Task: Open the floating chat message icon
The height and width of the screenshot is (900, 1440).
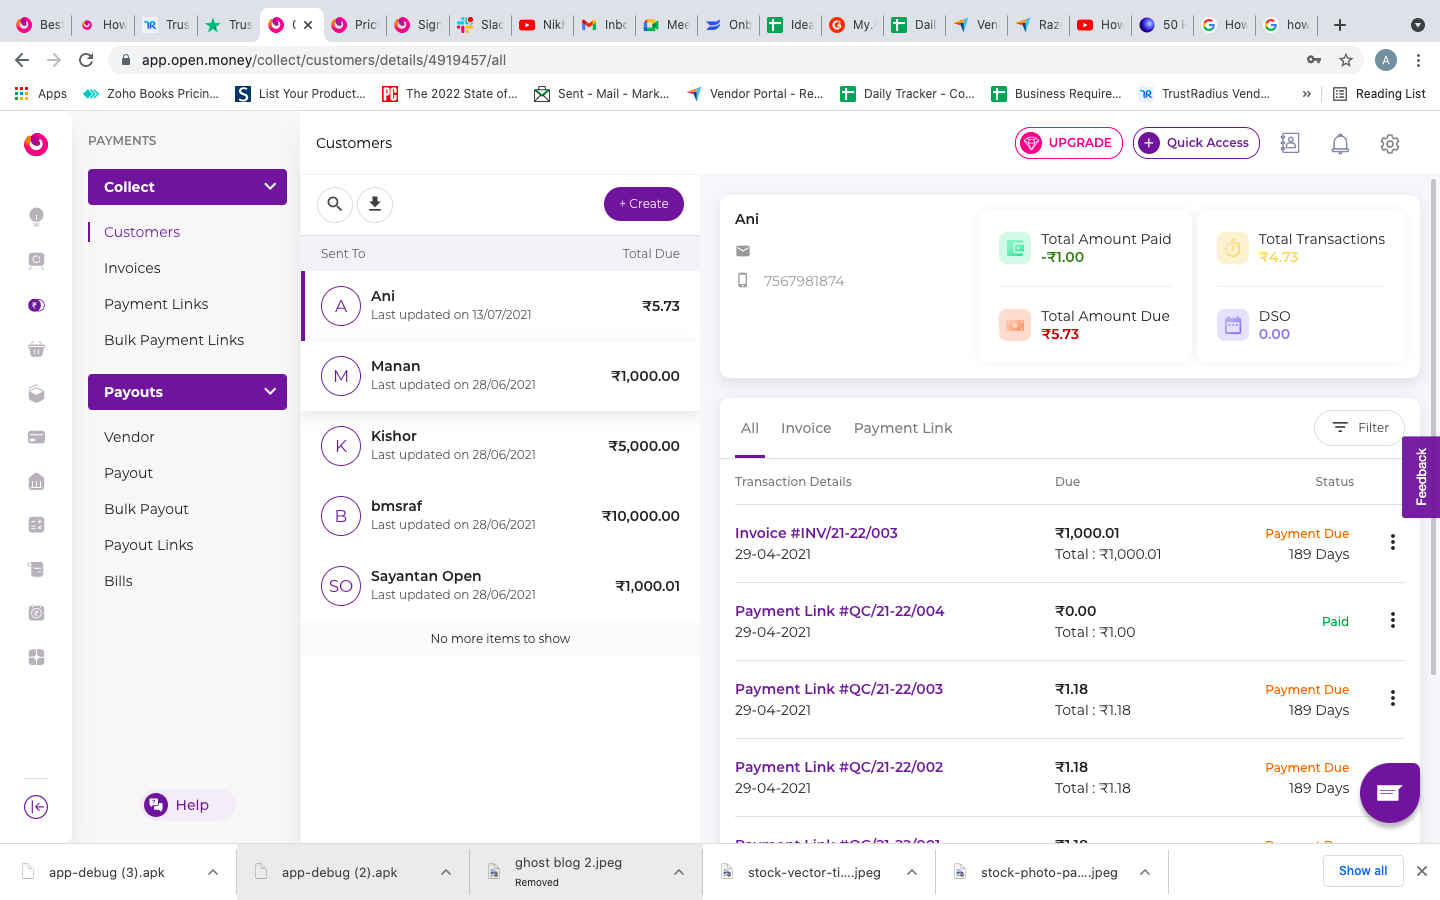Action: [1389, 793]
